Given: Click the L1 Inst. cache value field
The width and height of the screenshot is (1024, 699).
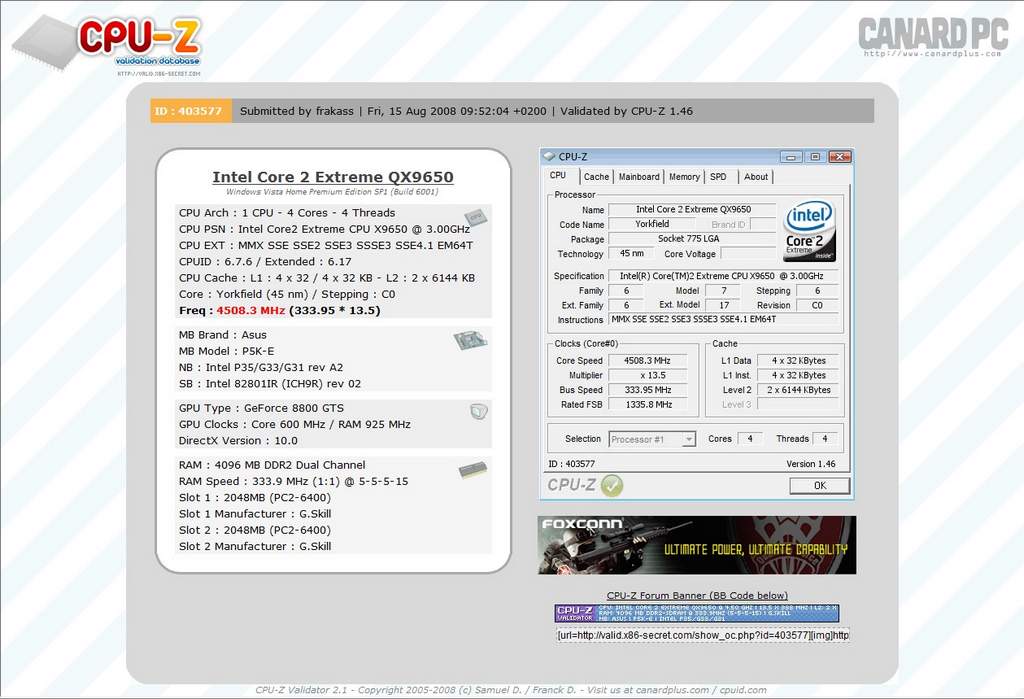Looking at the screenshot, I should click(798, 376).
